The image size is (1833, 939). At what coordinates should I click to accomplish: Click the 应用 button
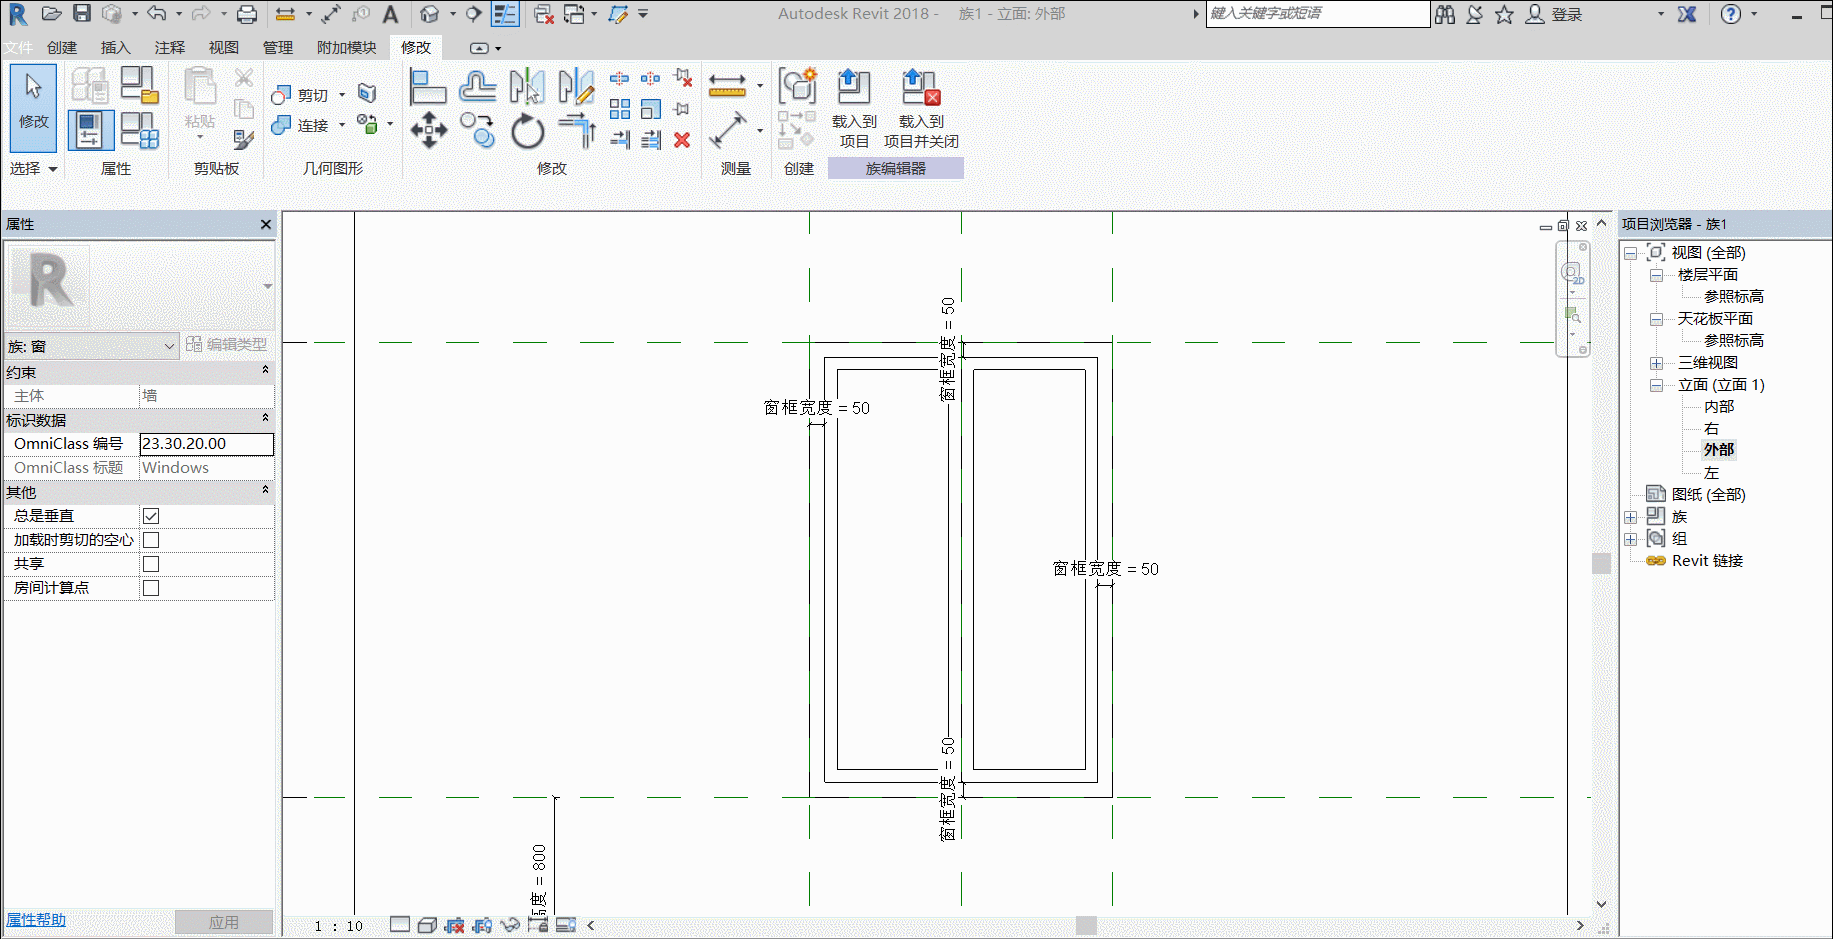coord(224,922)
